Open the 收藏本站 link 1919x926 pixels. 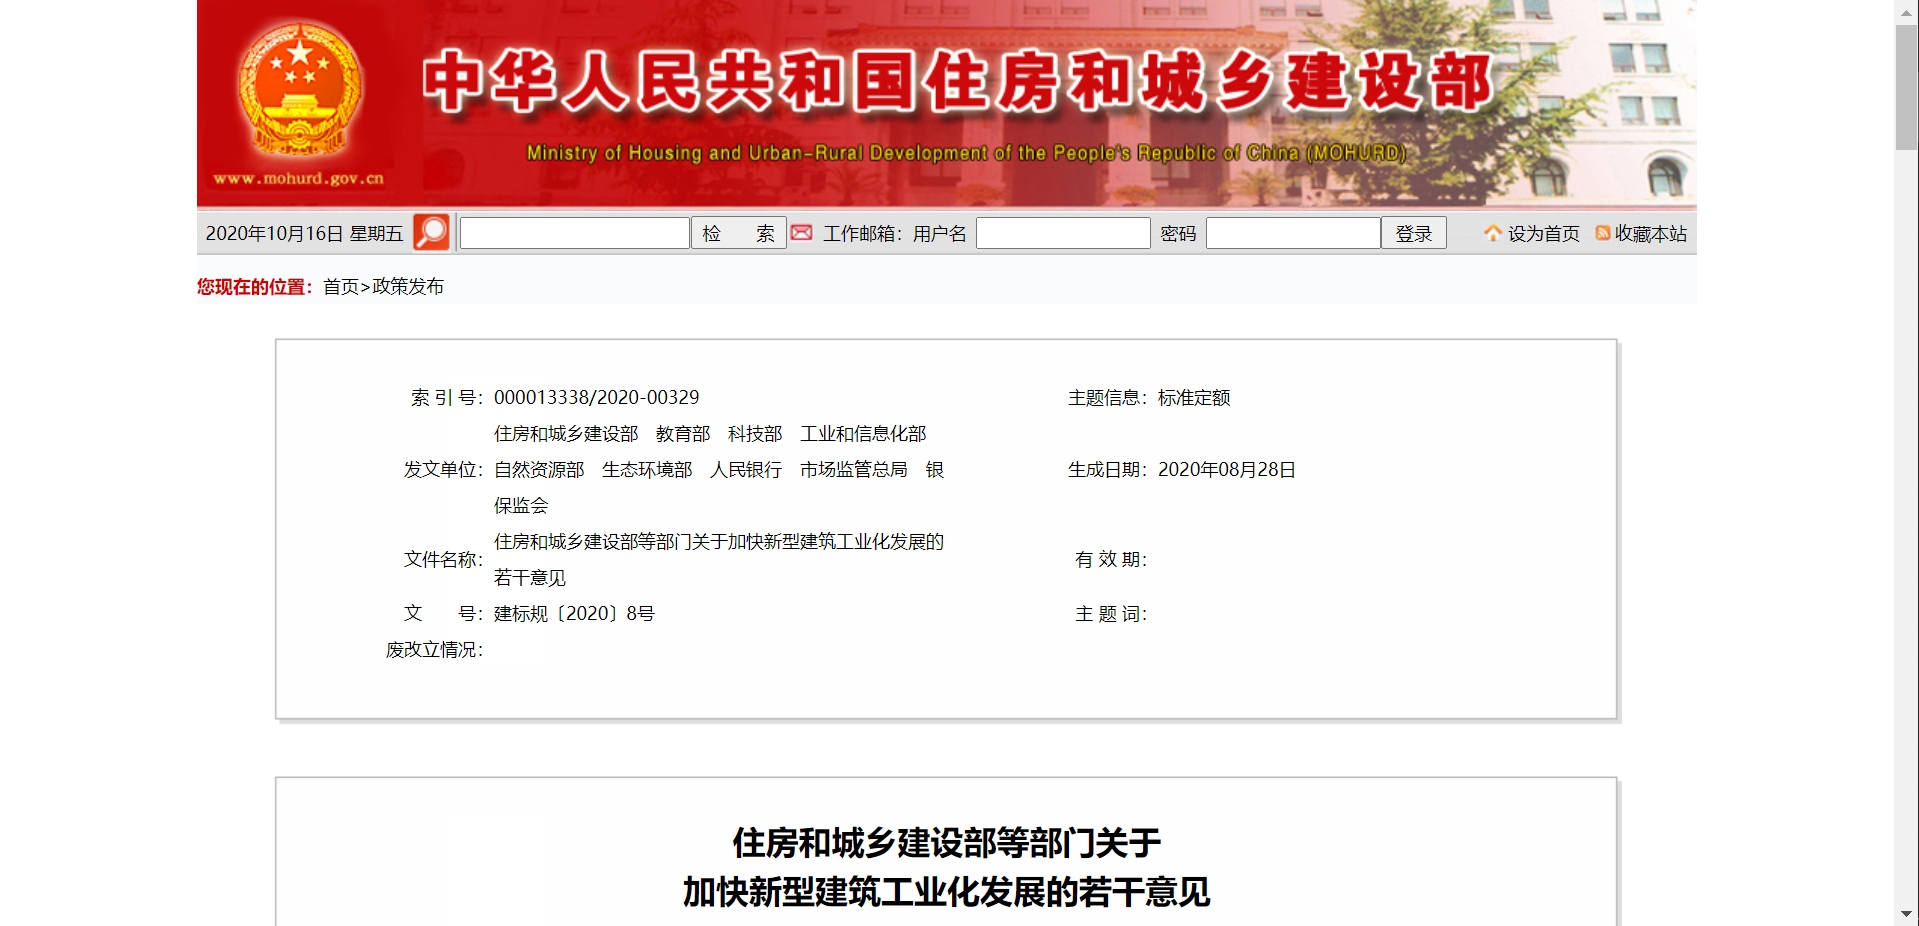click(1650, 233)
